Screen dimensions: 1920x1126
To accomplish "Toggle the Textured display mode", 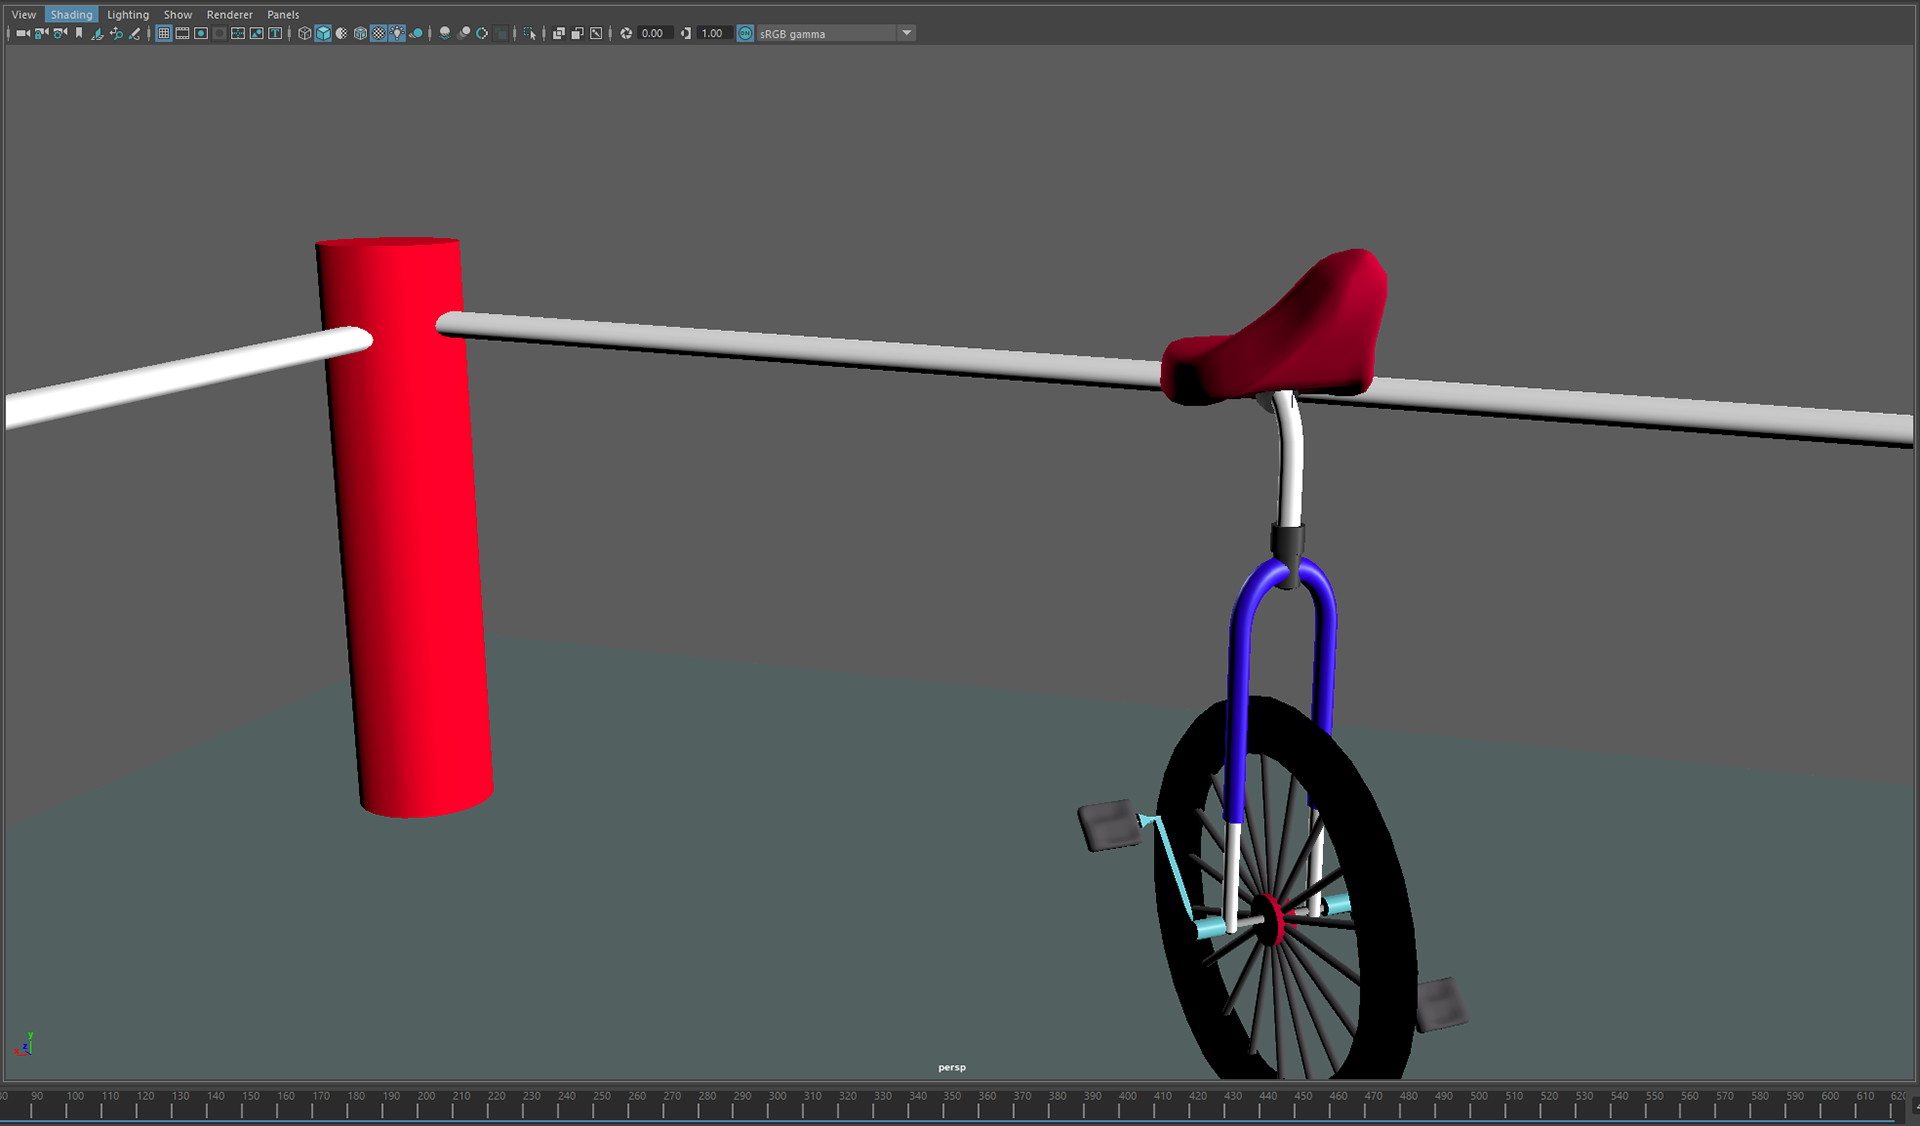I will pyautogui.click(x=378, y=33).
